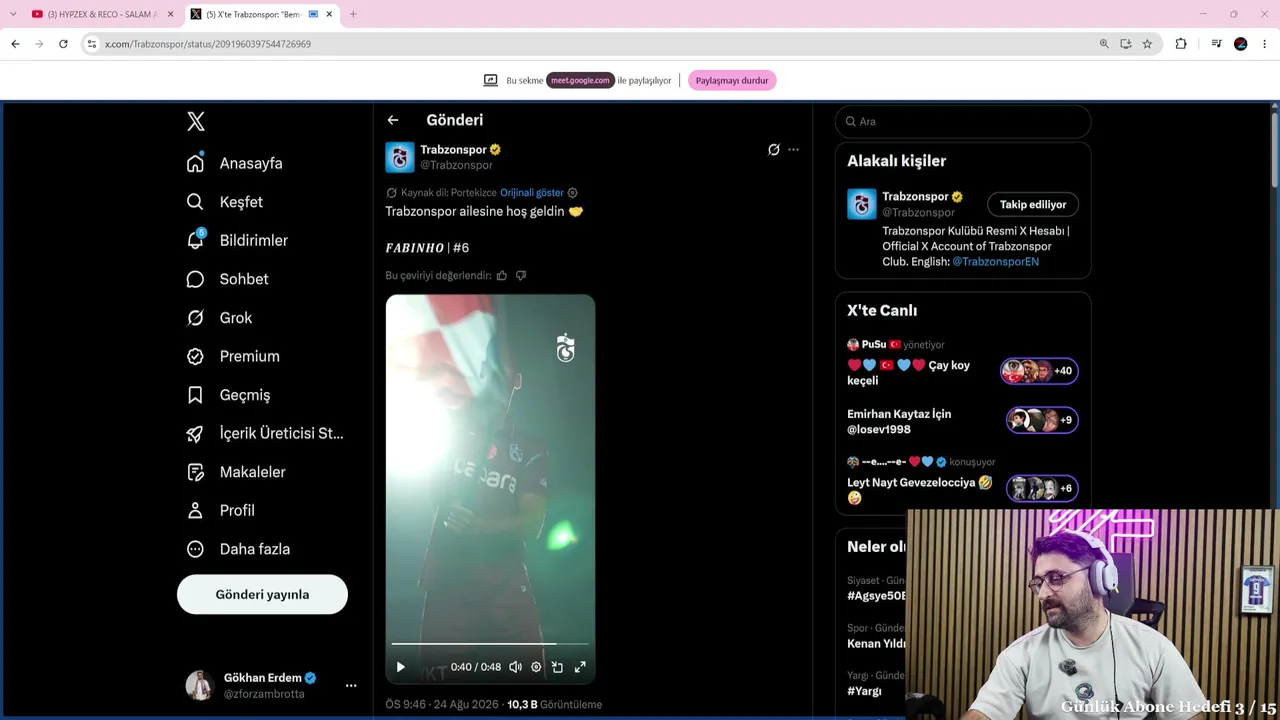
Task: Click Orijinali göster link
Action: click(532, 193)
